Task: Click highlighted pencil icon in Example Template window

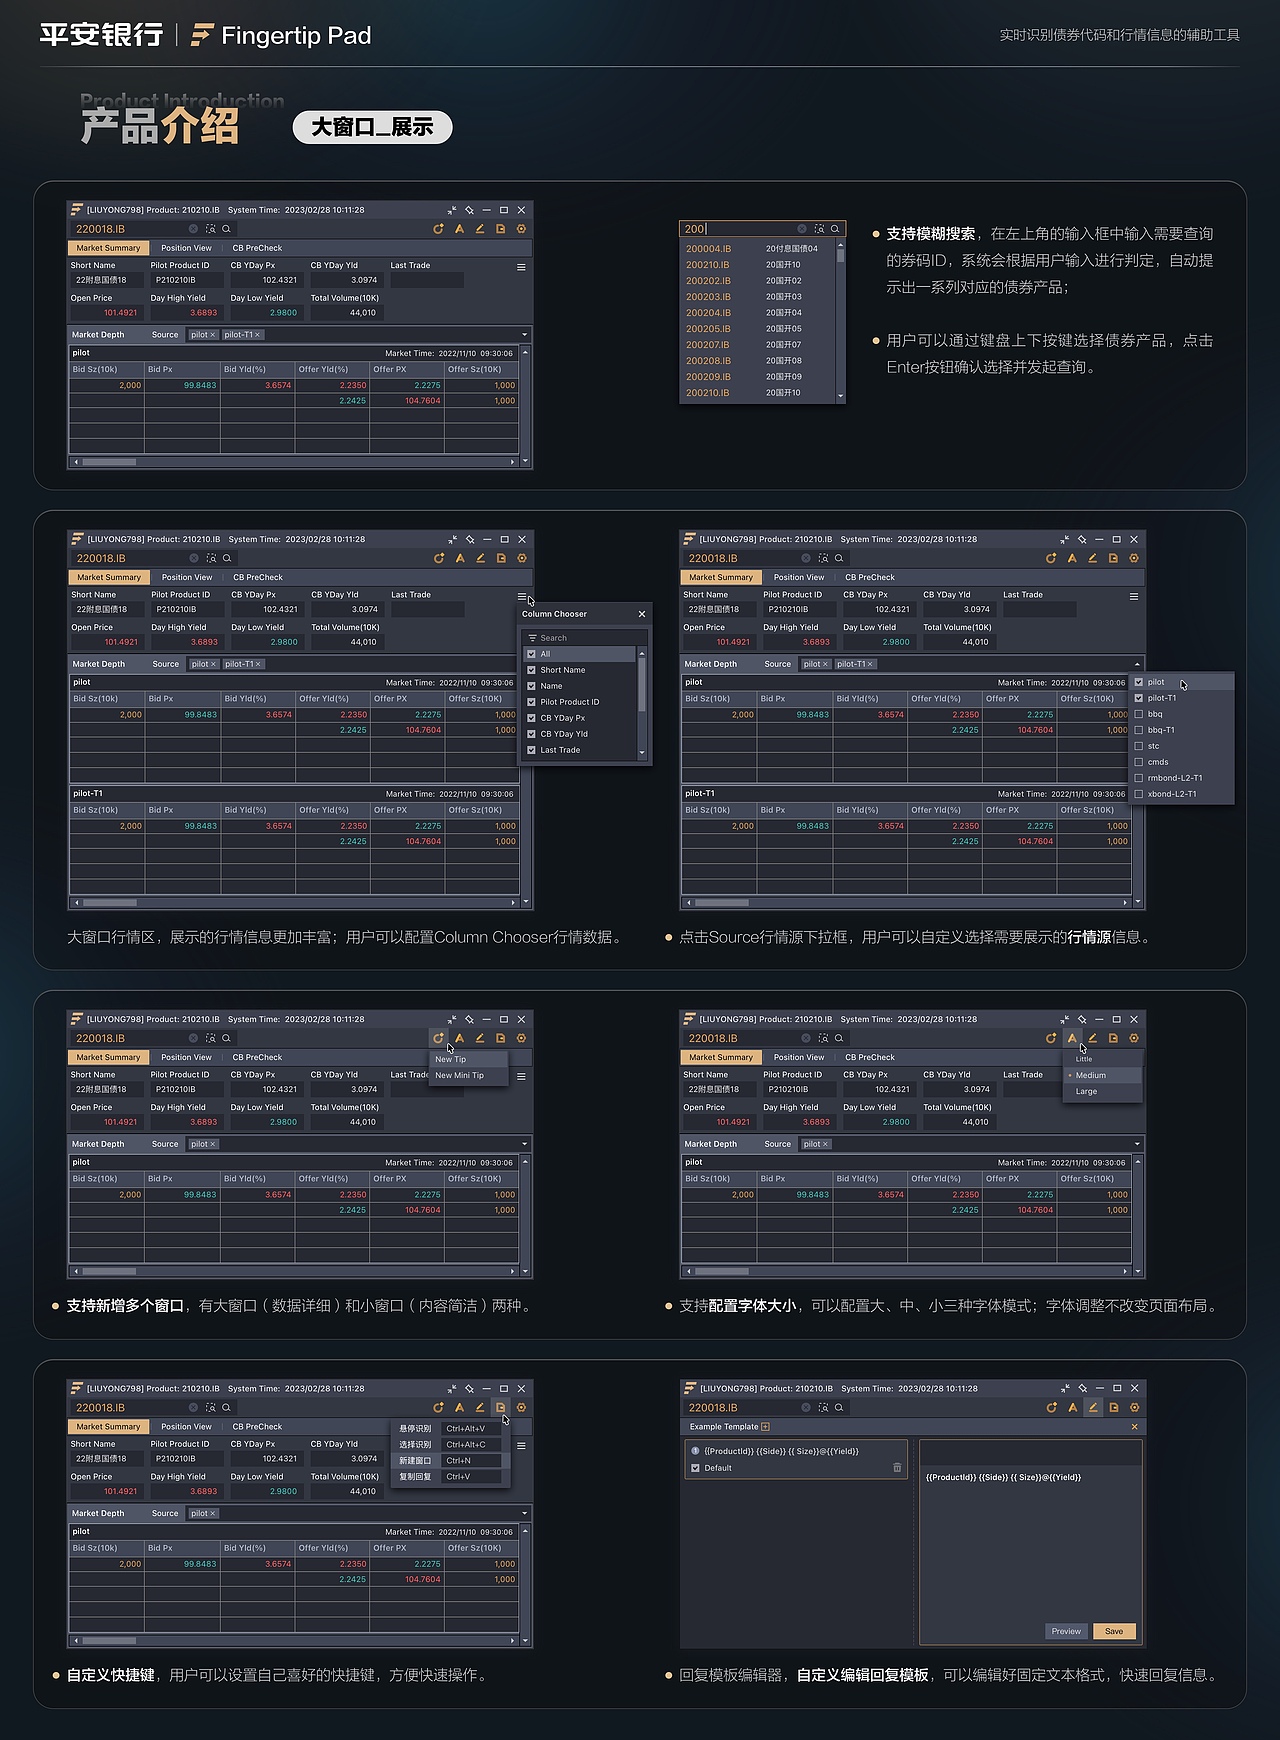Action: [1093, 1407]
